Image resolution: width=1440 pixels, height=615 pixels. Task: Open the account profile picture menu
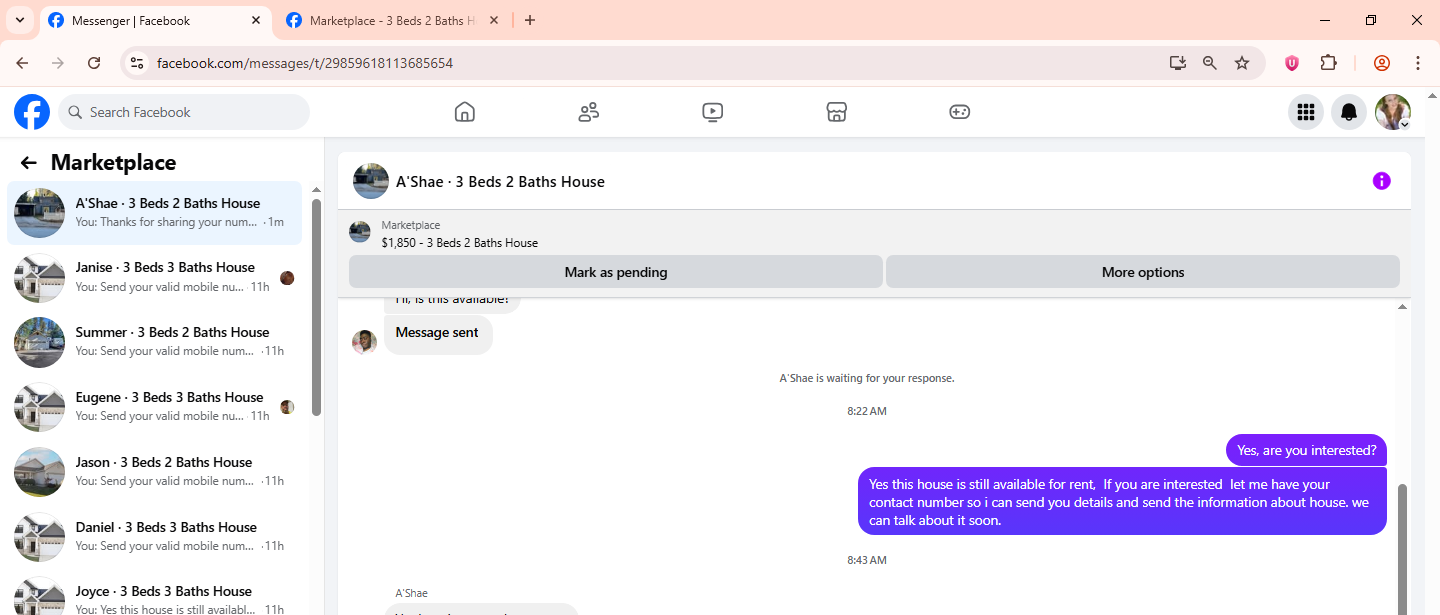point(1393,112)
